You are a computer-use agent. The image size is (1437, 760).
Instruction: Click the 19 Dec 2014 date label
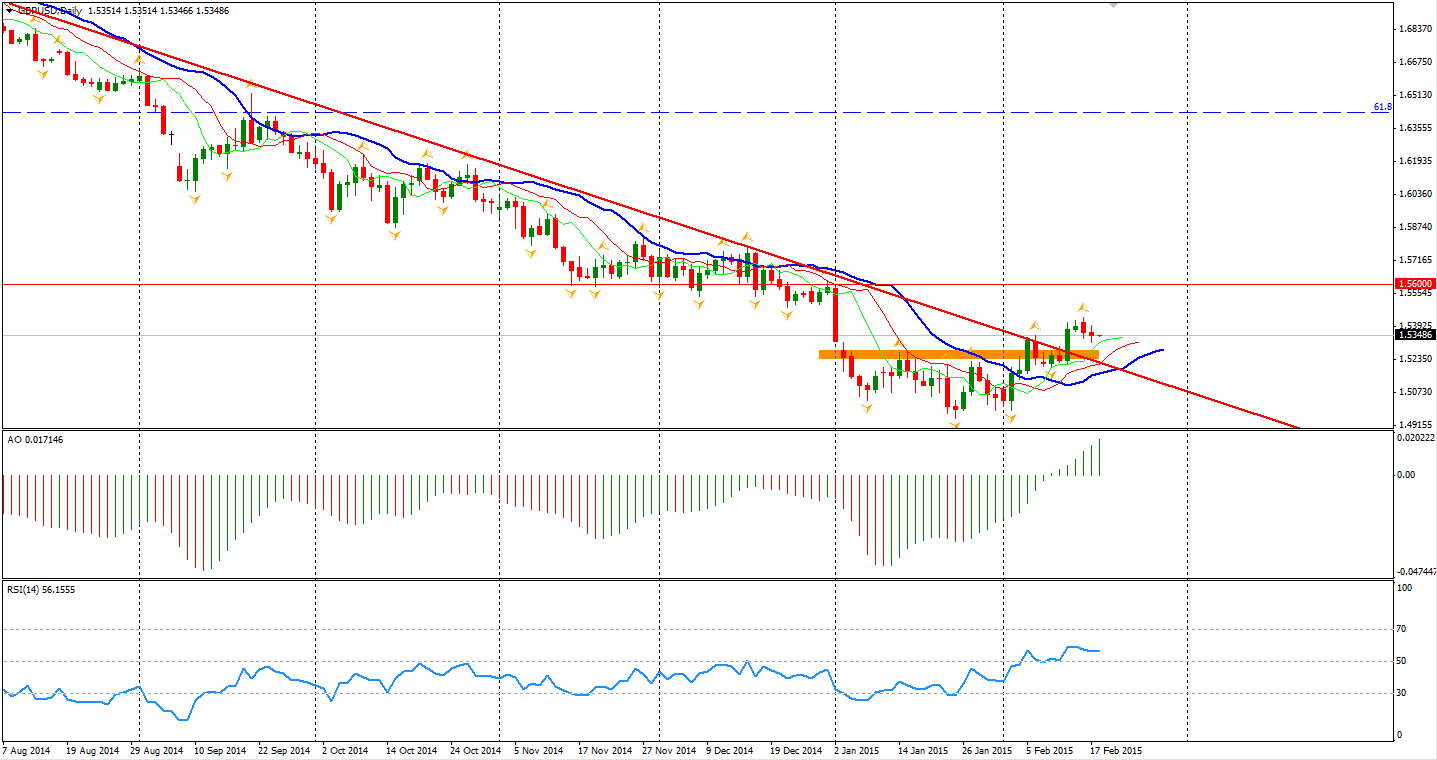[797, 749]
